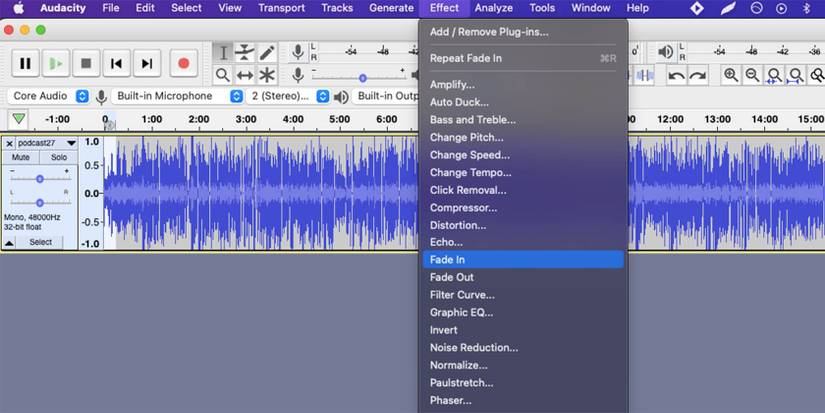Viewport: 825px width, 413px height.
Task: Choose the Draw pencil tool
Action: 267,52
